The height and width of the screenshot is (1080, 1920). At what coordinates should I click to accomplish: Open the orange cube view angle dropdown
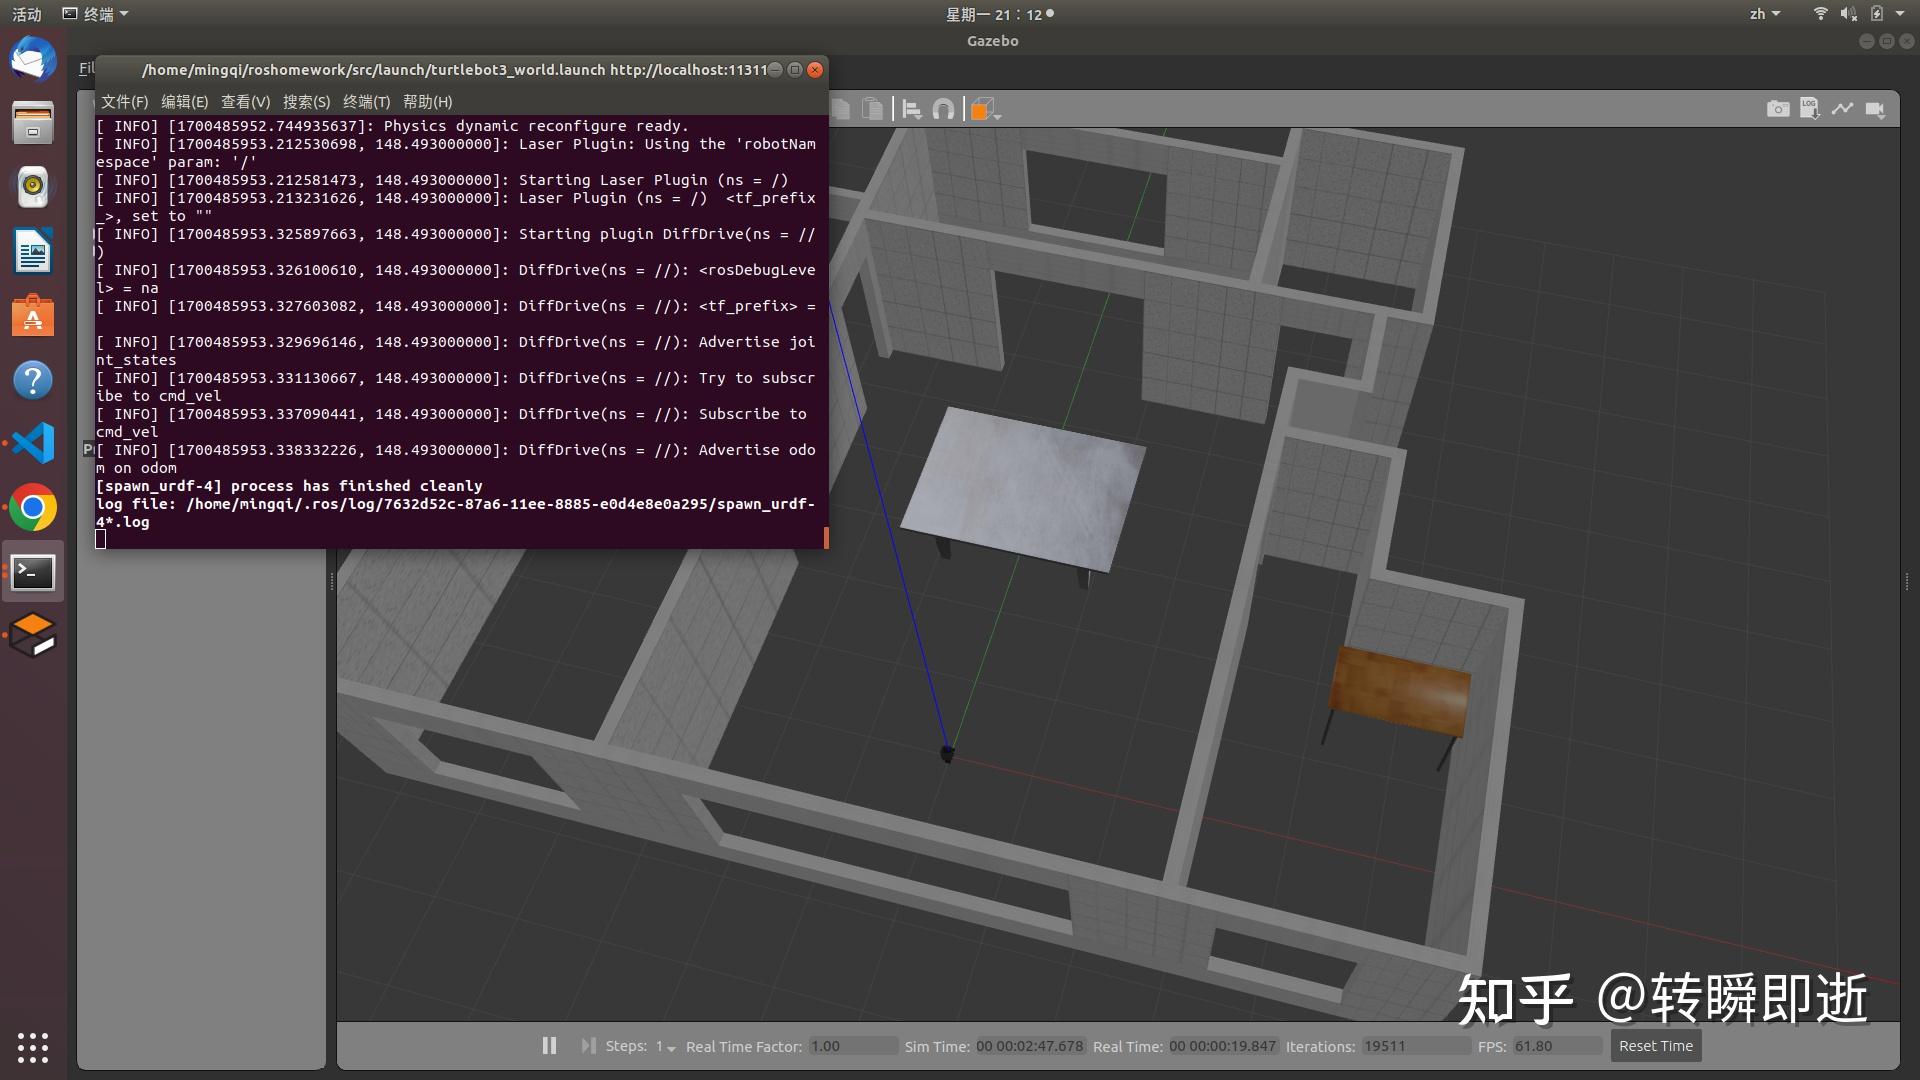pos(985,109)
